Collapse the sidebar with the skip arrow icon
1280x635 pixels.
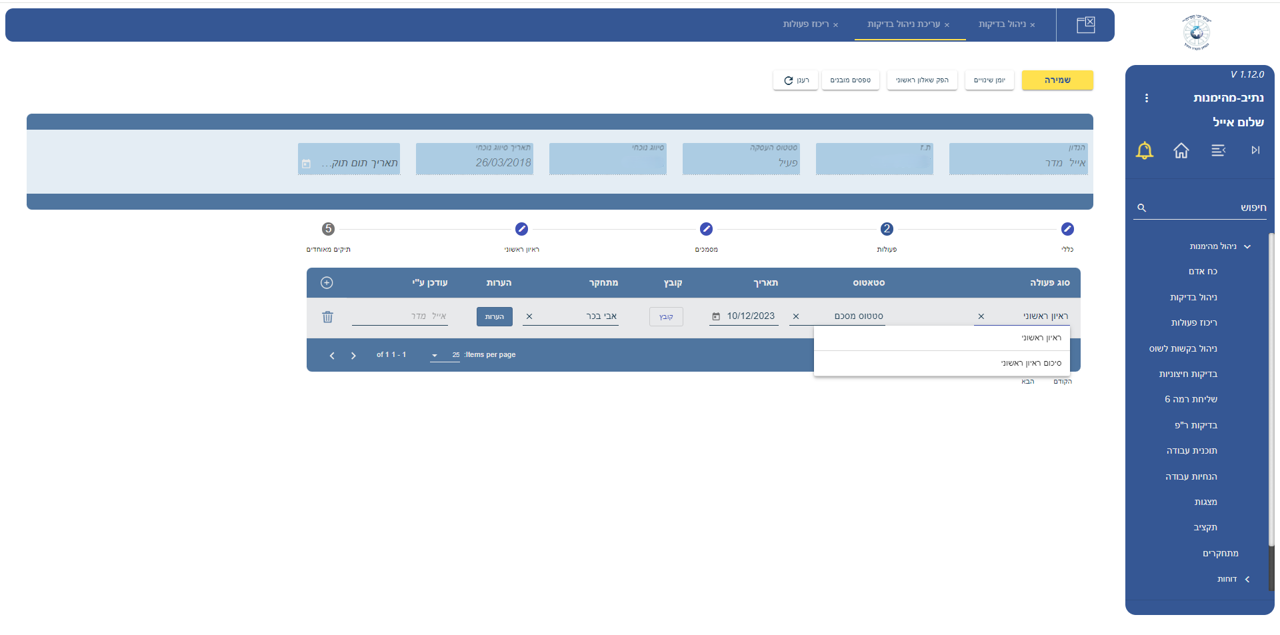[x=1255, y=150]
